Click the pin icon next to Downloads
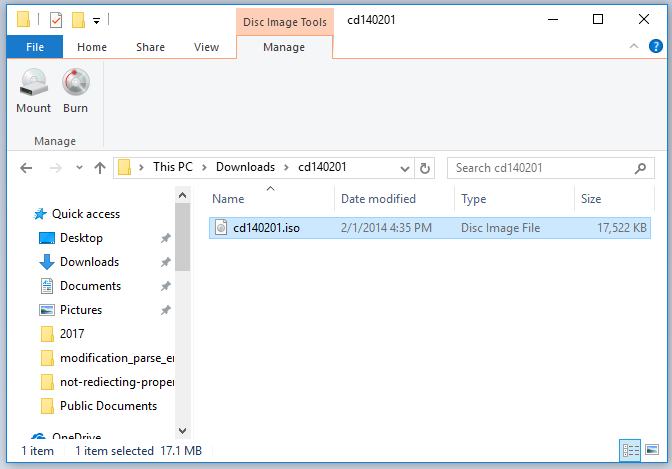Viewport: 672px width, 469px height. click(165, 262)
